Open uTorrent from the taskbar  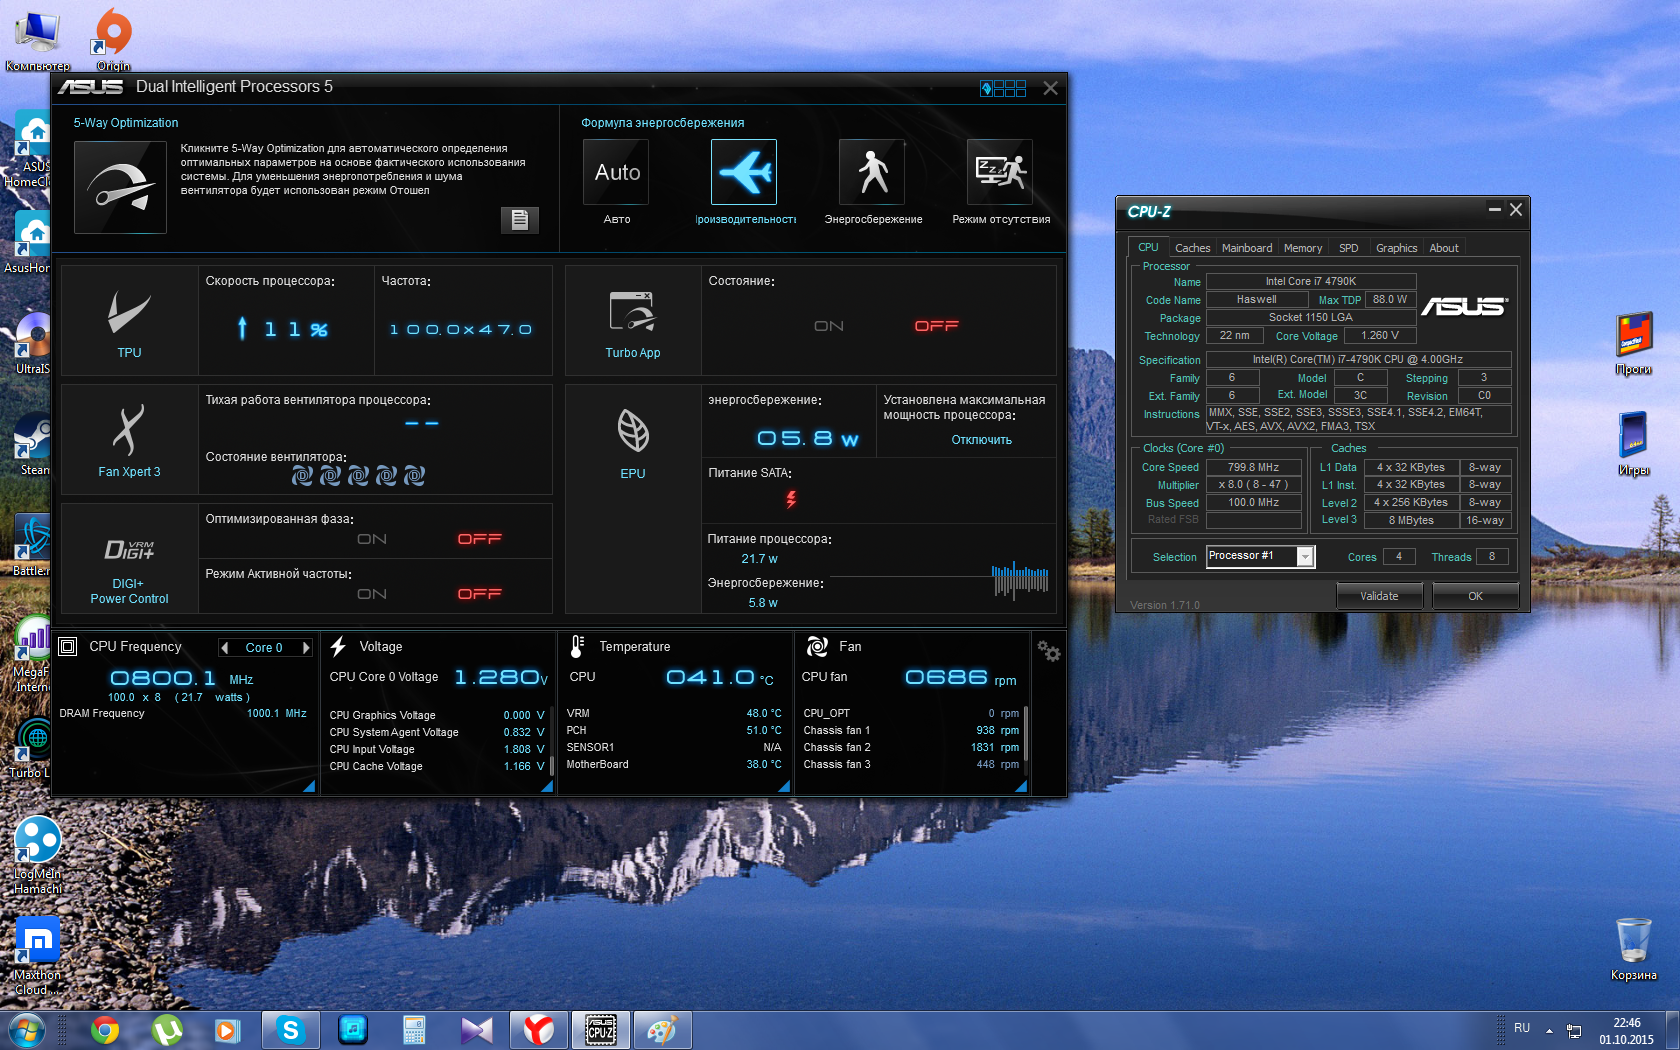(x=167, y=1029)
